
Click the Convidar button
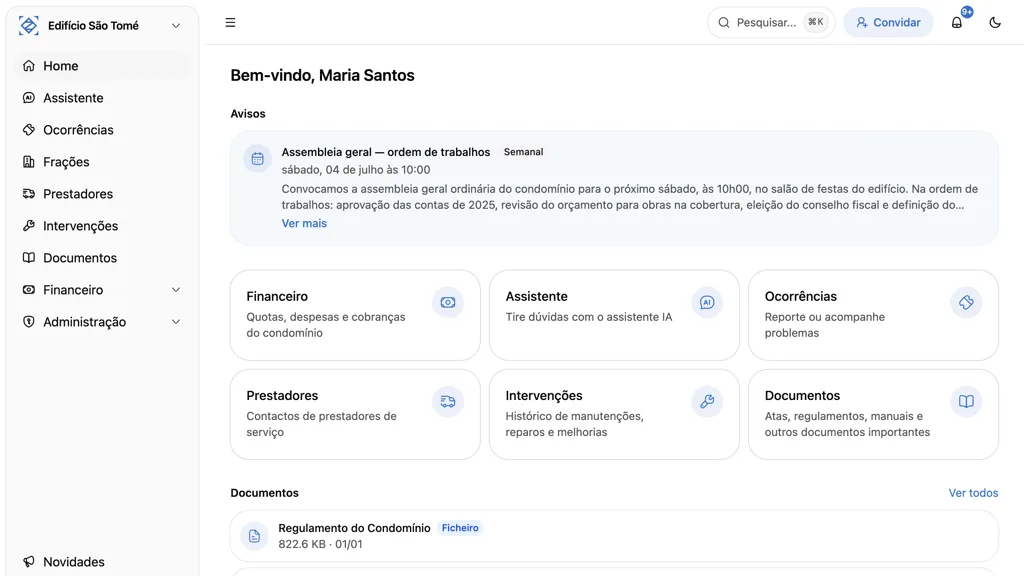pos(888,22)
